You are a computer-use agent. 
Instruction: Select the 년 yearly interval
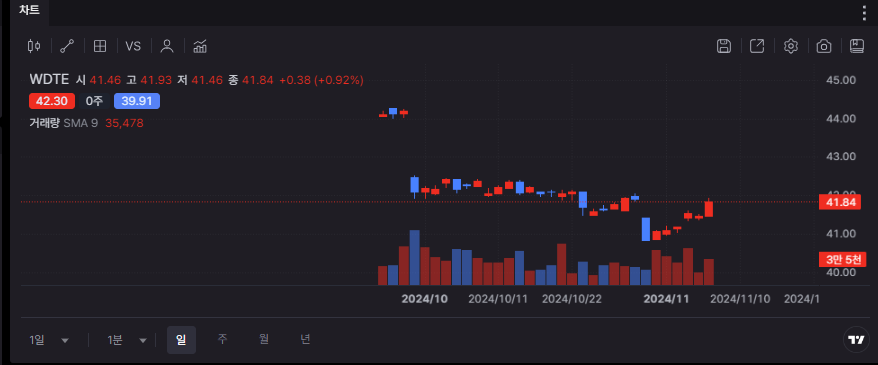[305, 339]
